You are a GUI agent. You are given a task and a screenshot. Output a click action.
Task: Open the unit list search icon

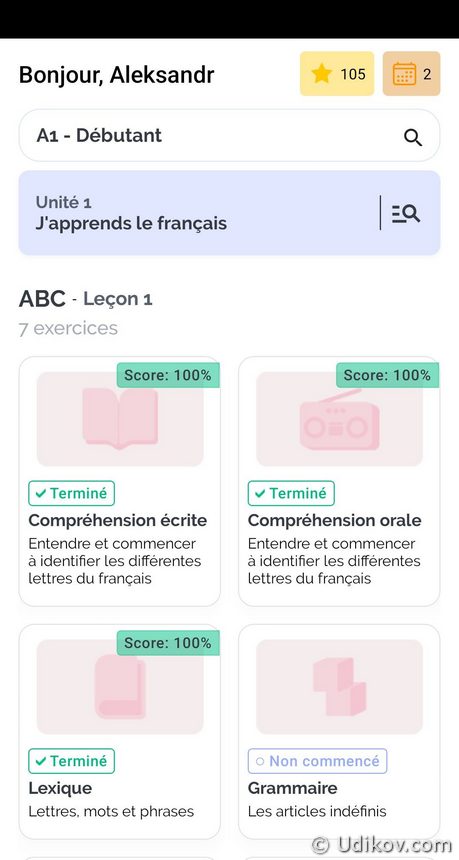tap(406, 213)
